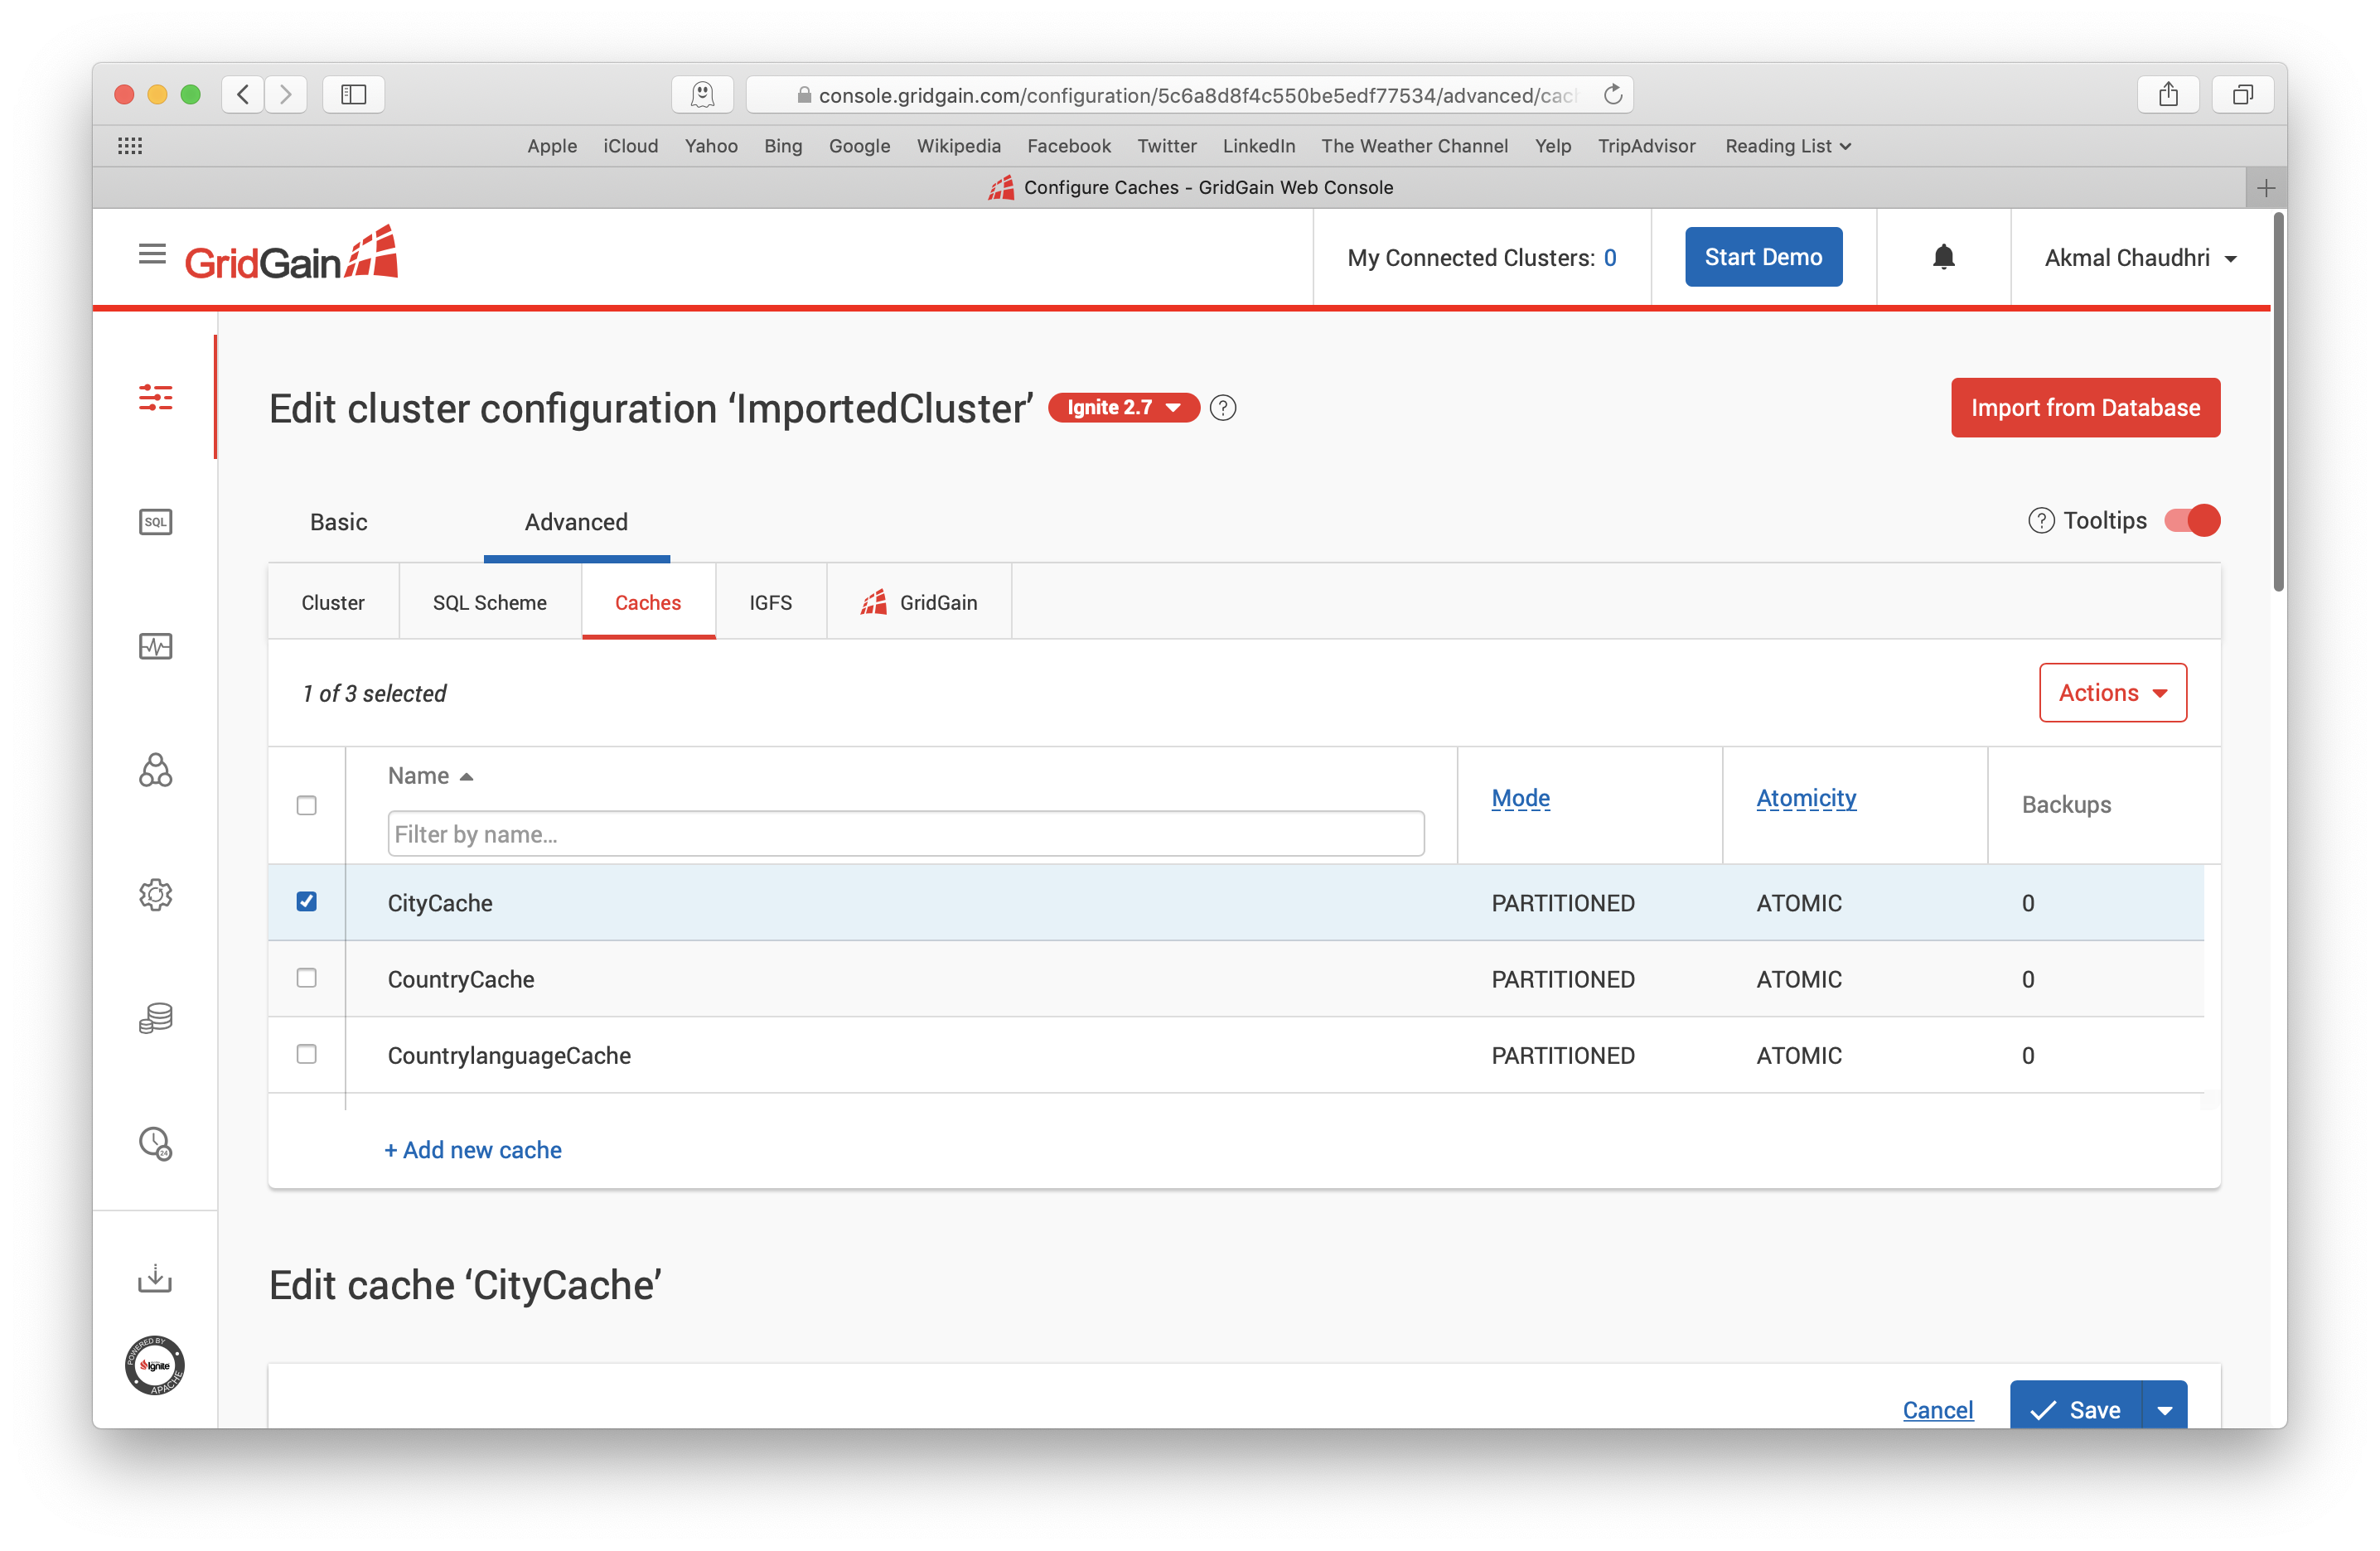
Task: Click the settings/configuration gear icon
Action: click(157, 895)
